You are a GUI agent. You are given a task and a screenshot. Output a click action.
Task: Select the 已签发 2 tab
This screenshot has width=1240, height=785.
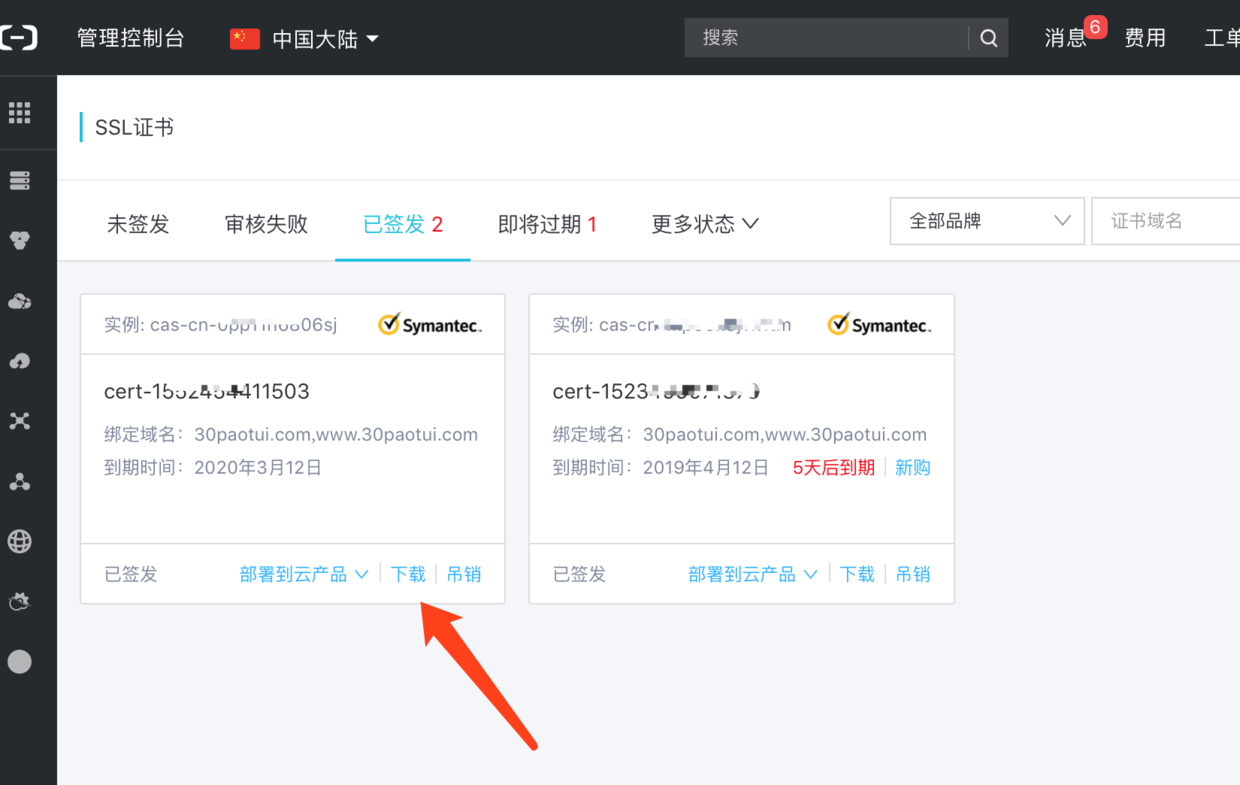[403, 224]
